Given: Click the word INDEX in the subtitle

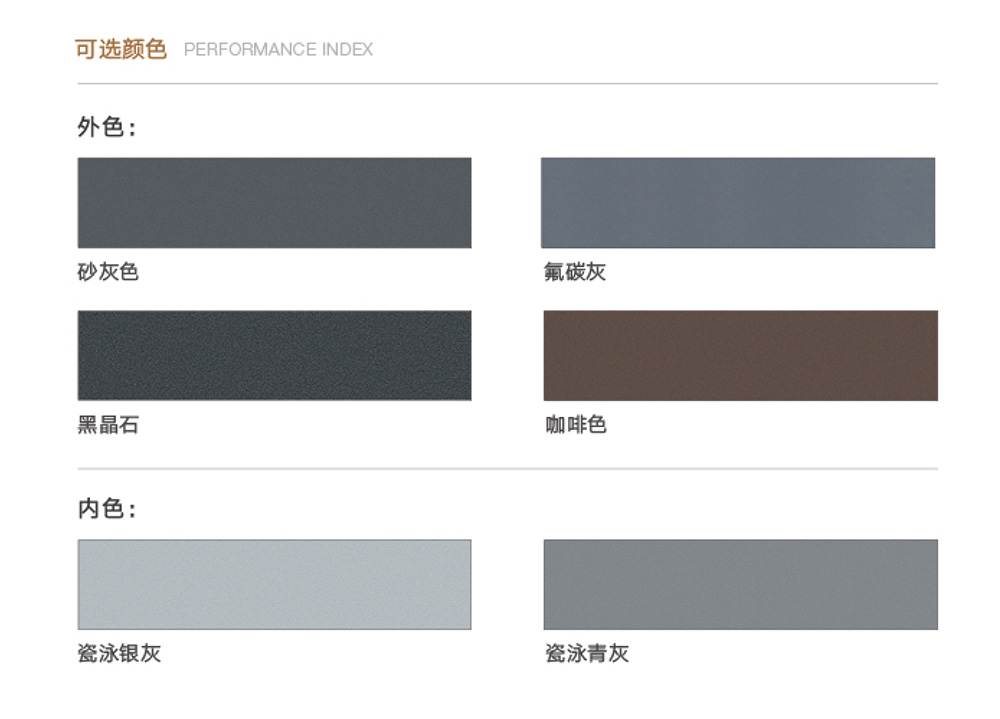Looking at the screenshot, I should [x=348, y=50].
